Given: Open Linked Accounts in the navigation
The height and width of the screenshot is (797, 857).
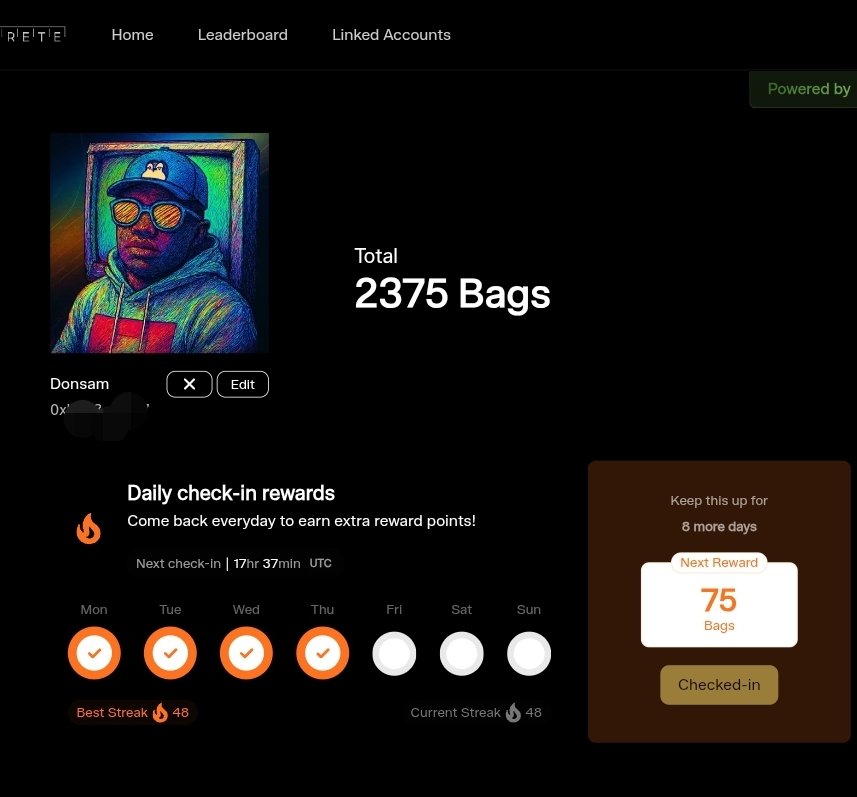Looking at the screenshot, I should pyautogui.click(x=391, y=35).
